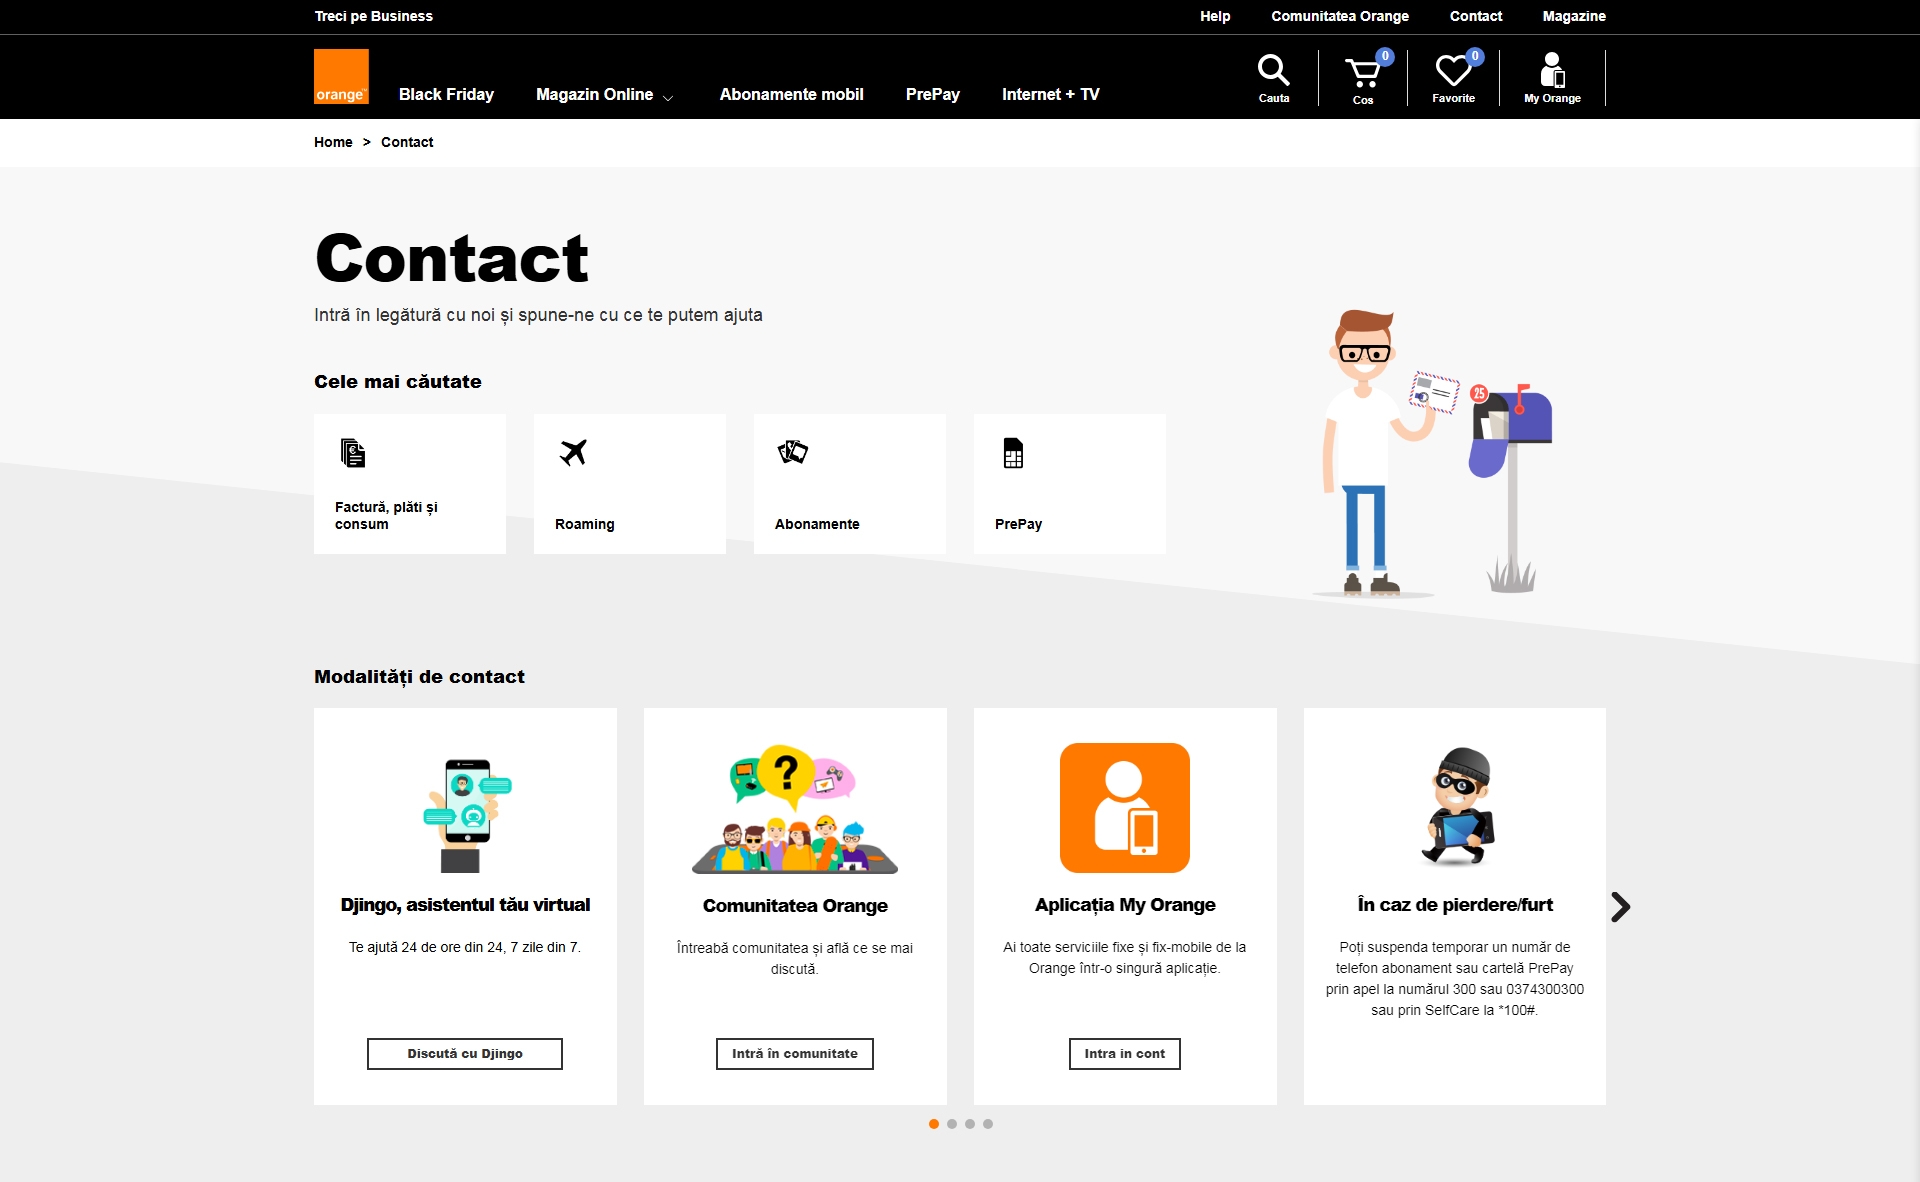Click the Orange logo
The image size is (1920, 1182).
(341, 77)
